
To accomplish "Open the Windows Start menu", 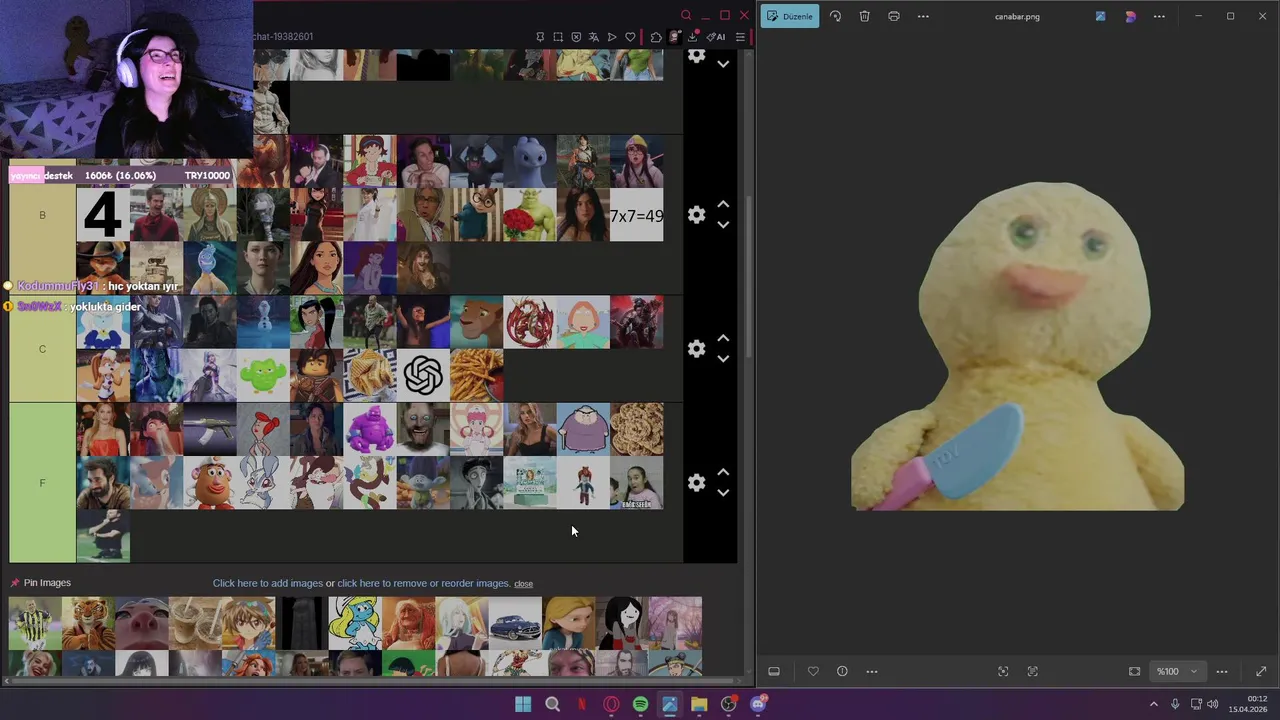I will [523, 704].
